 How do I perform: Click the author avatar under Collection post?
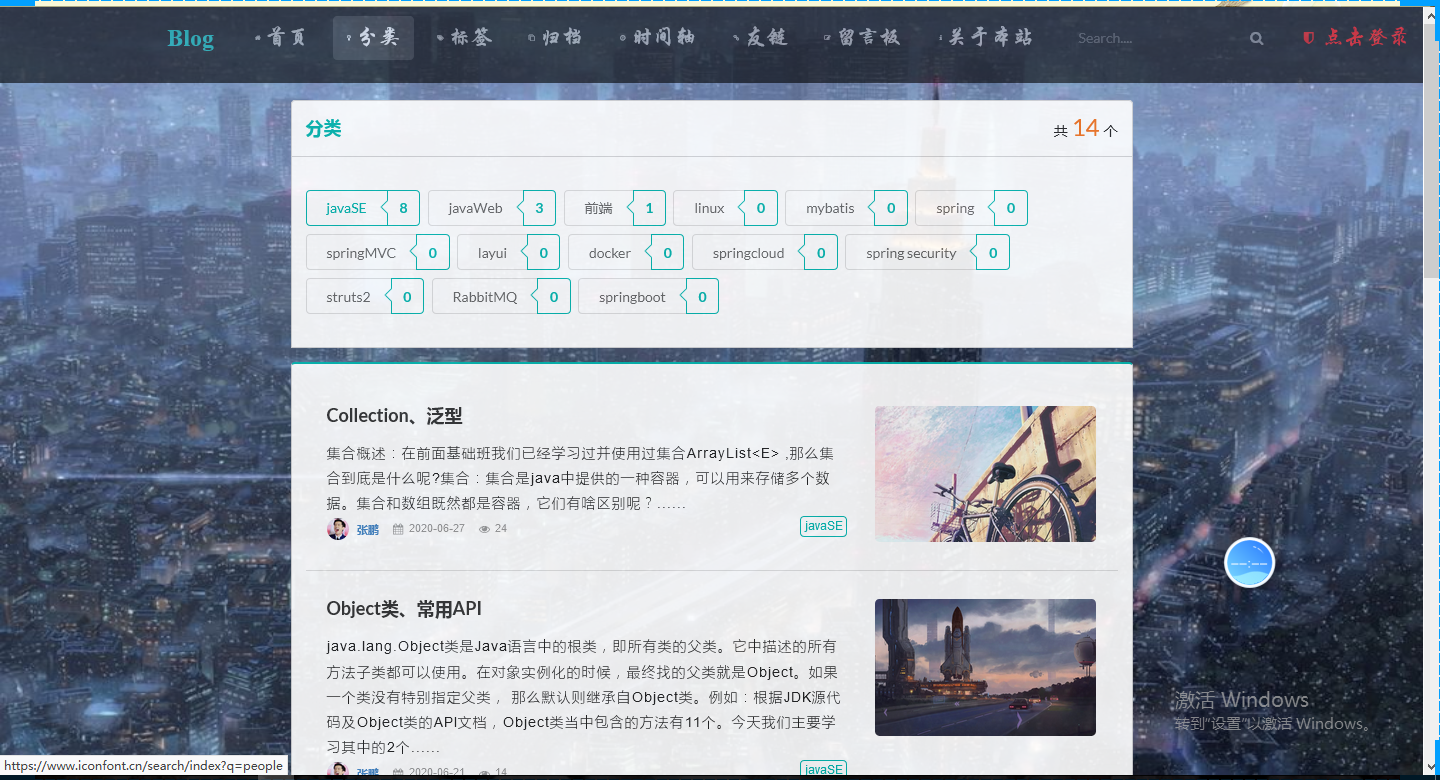pyautogui.click(x=338, y=529)
